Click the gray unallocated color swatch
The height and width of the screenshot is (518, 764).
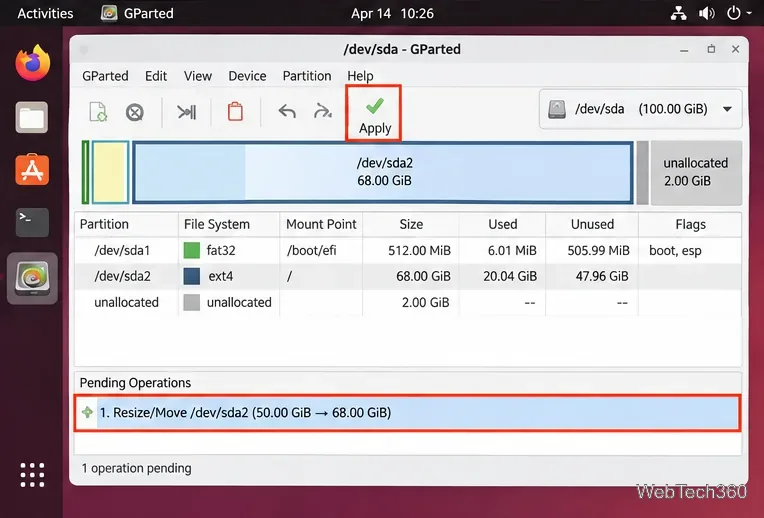(191, 303)
